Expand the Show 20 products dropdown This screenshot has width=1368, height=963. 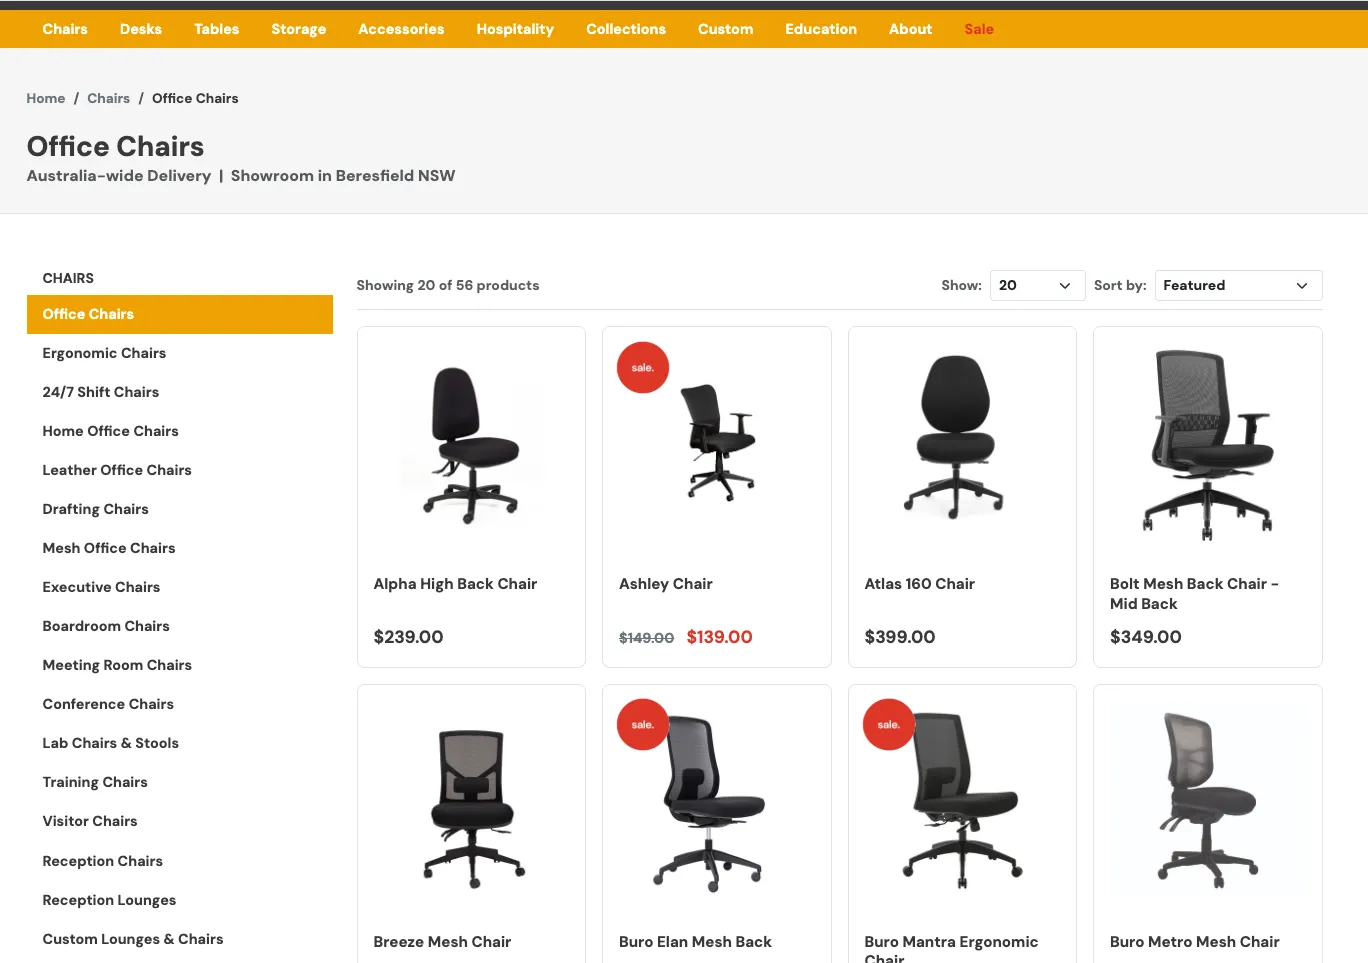(1037, 285)
